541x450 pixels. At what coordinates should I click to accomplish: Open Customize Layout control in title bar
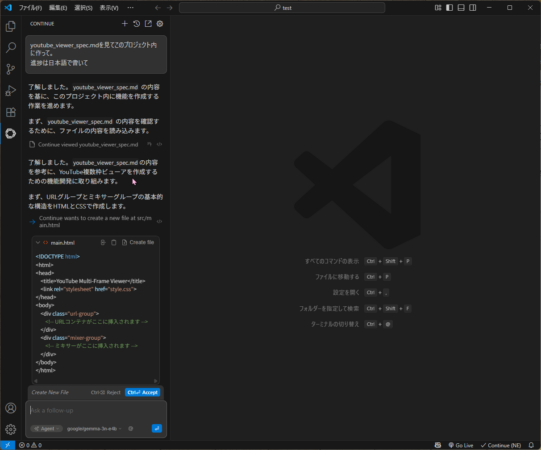[438, 8]
